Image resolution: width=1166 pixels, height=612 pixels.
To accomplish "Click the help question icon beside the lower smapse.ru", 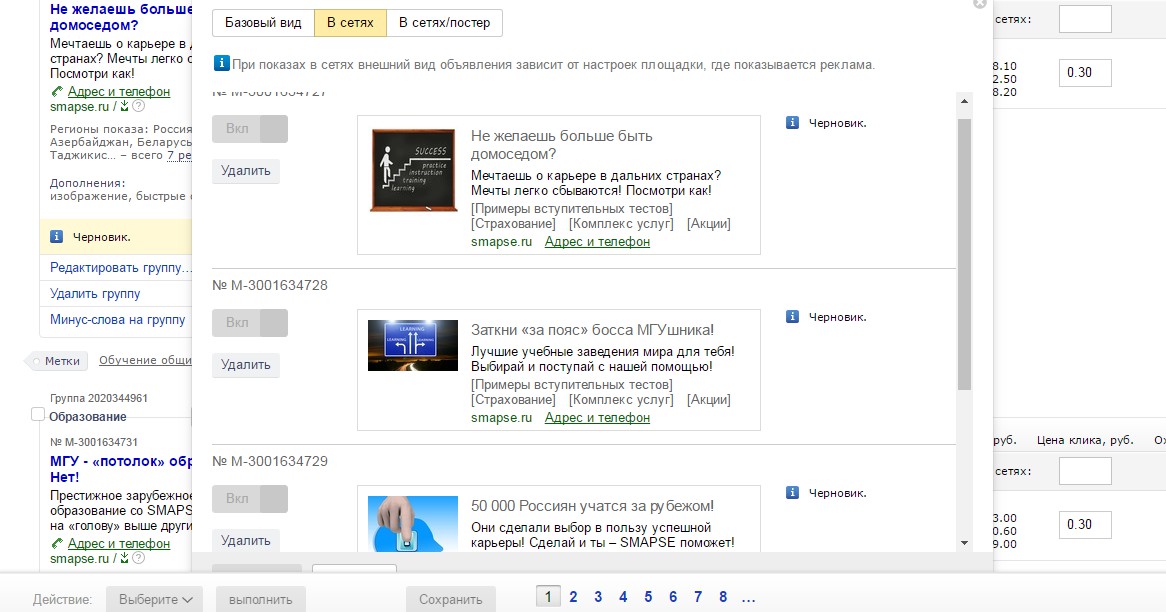I will click(138, 558).
